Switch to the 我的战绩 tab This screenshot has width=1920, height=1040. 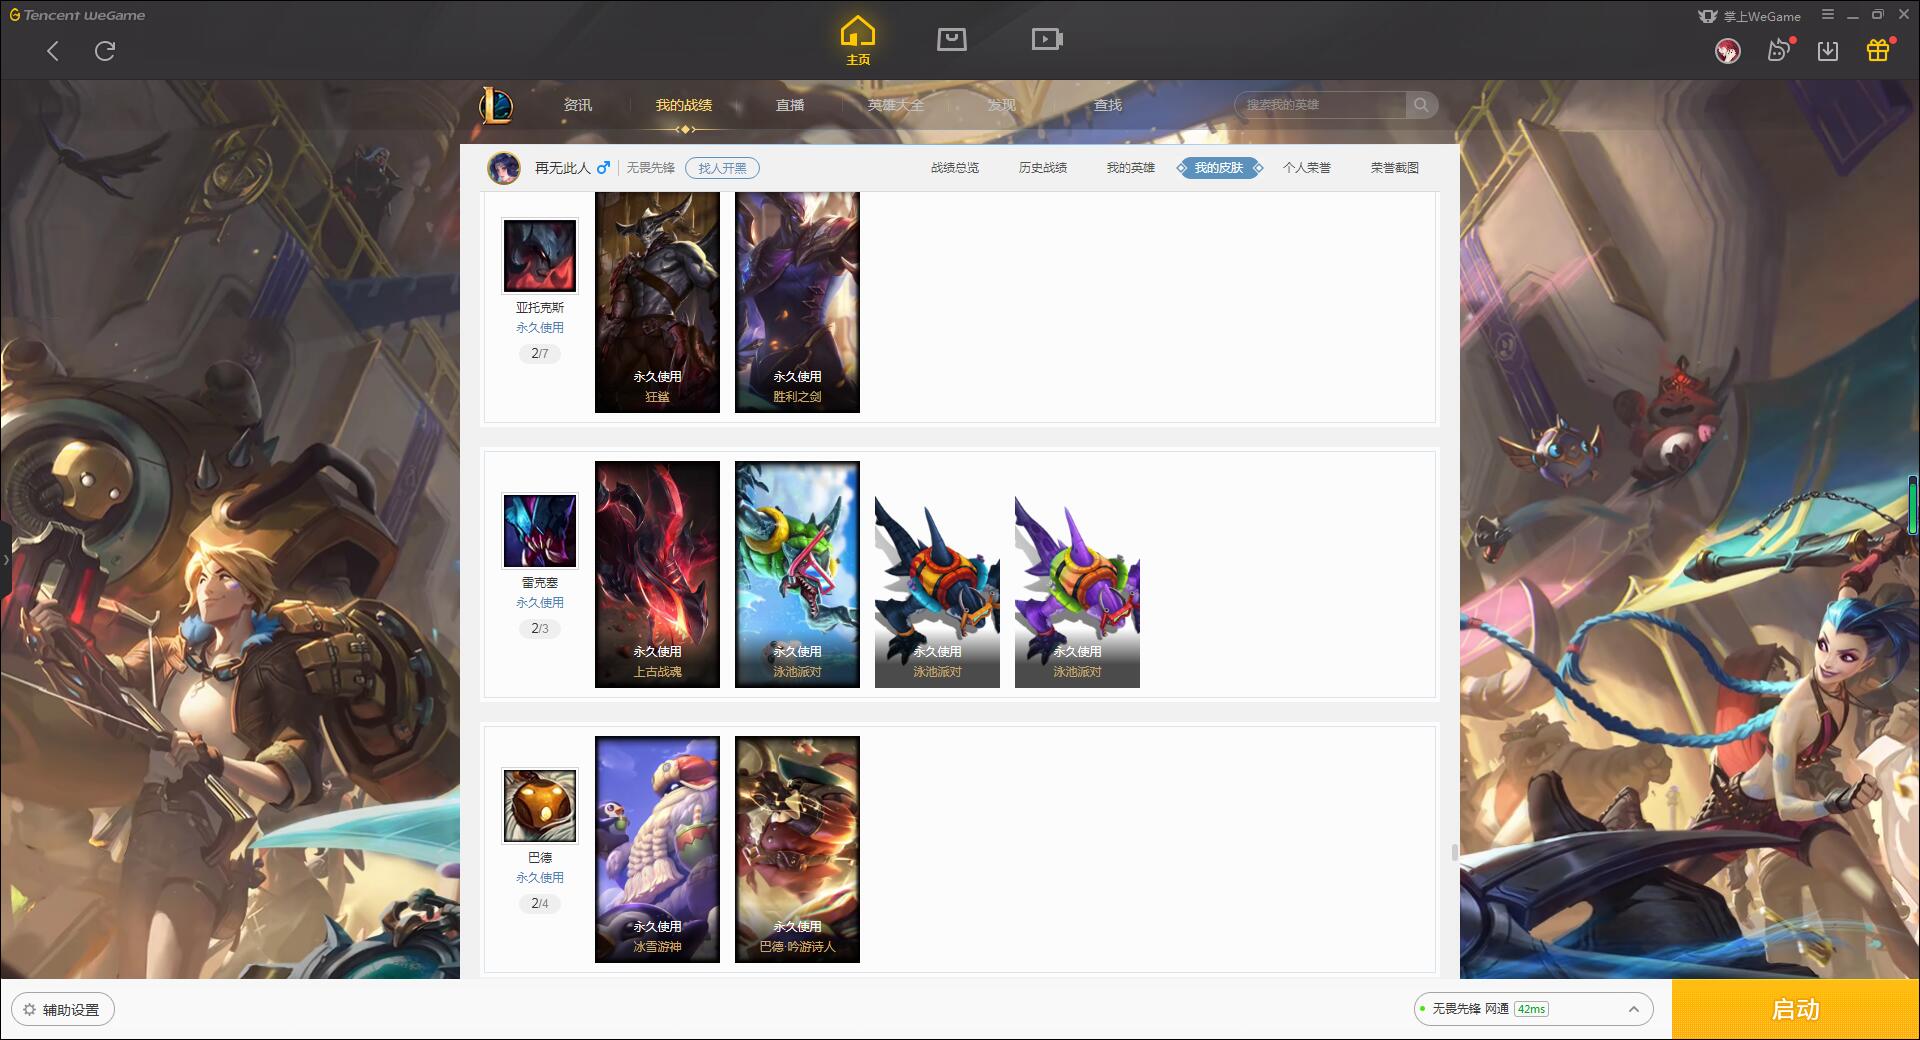684,105
